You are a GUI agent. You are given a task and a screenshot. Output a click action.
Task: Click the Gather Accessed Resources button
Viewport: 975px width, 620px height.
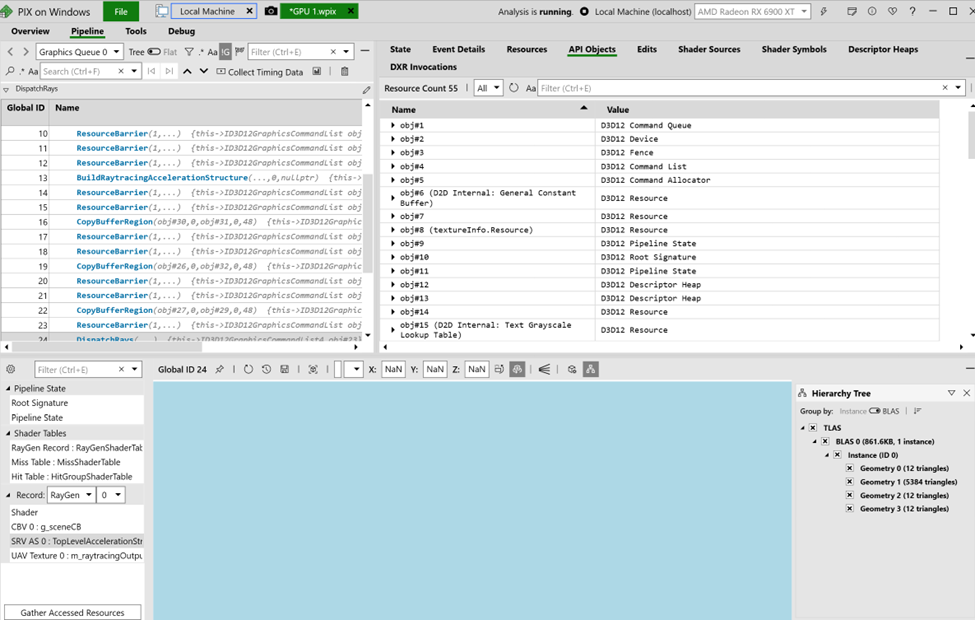click(72, 612)
